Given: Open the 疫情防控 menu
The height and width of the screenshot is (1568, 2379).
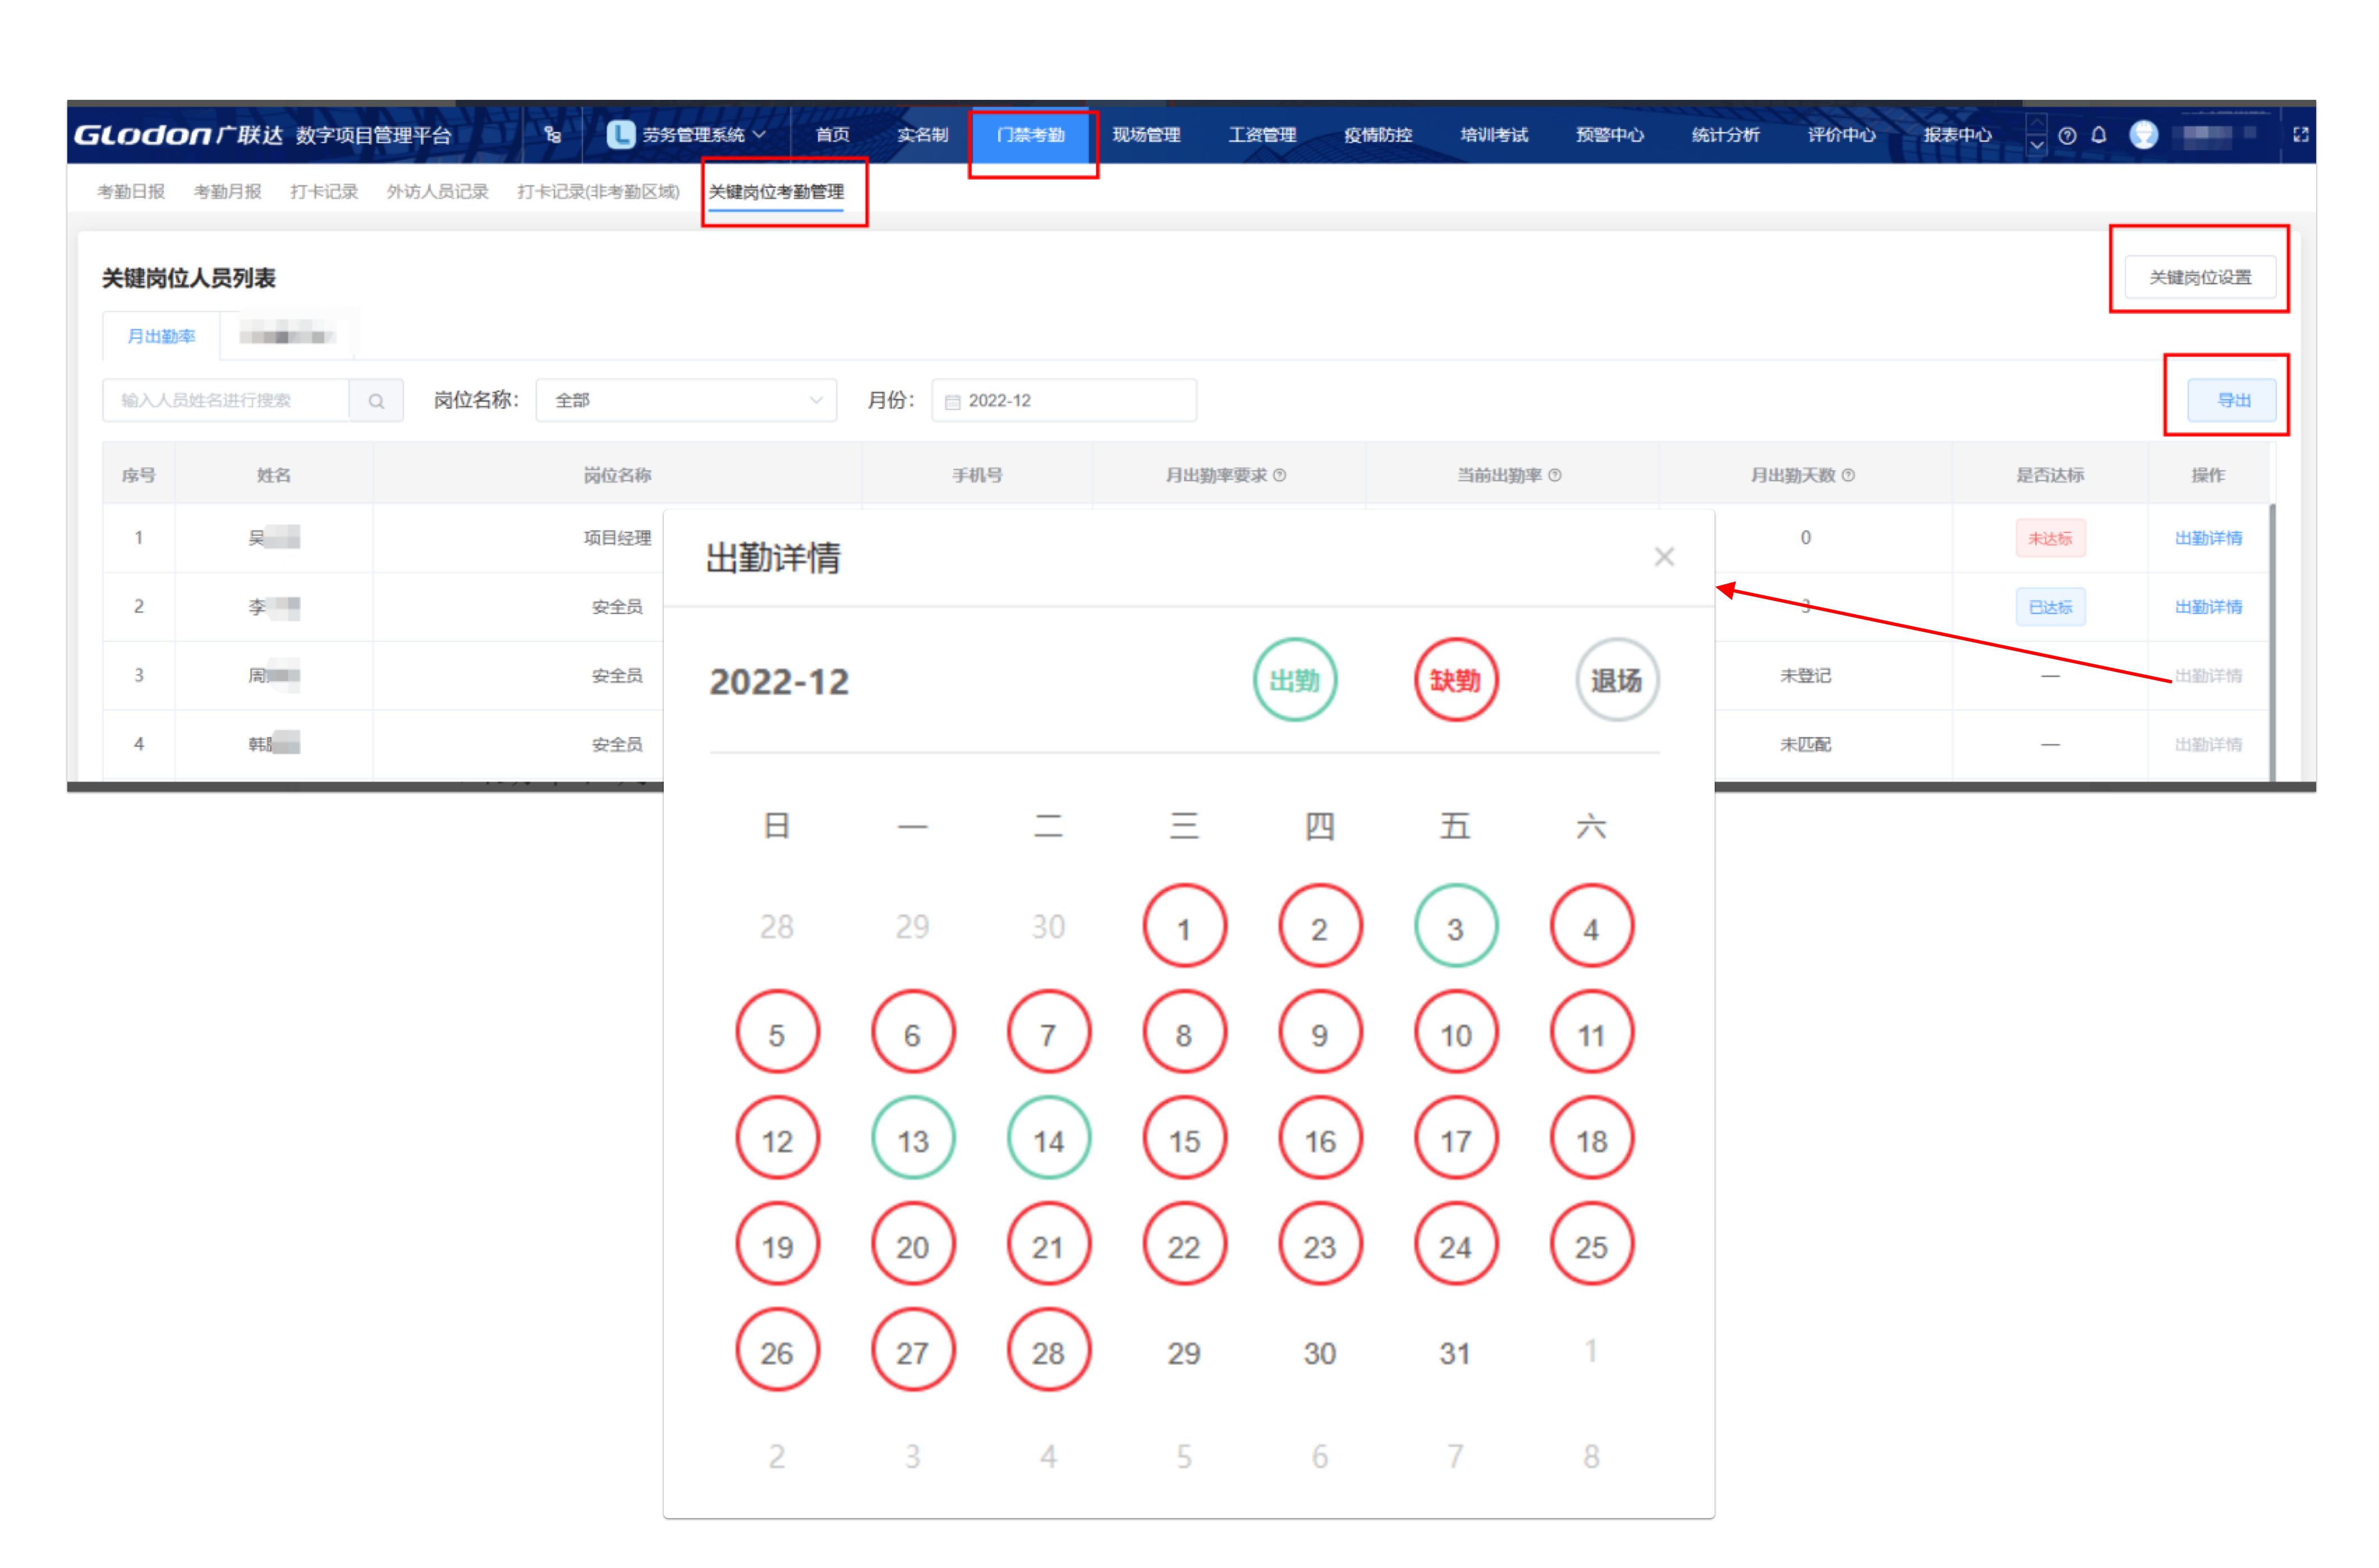Looking at the screenshot, I should [x=1378, y=135].
